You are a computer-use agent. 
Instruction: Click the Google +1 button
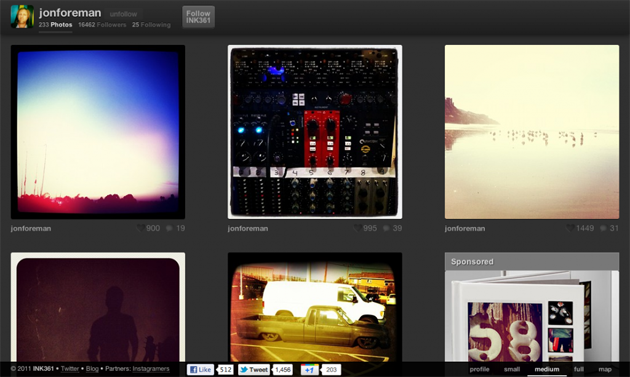310,369
